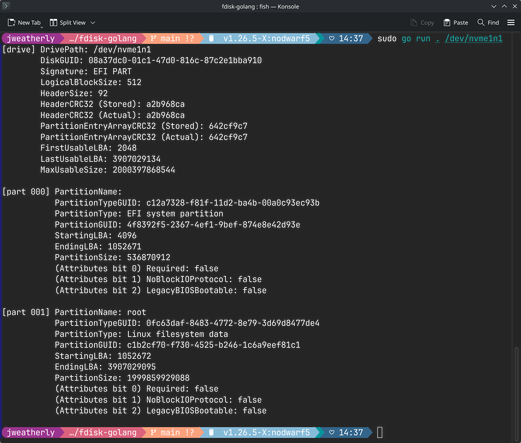521x443 pixels.
Task: Click the DiskGUID value line
Action: [x=151, y=60]
